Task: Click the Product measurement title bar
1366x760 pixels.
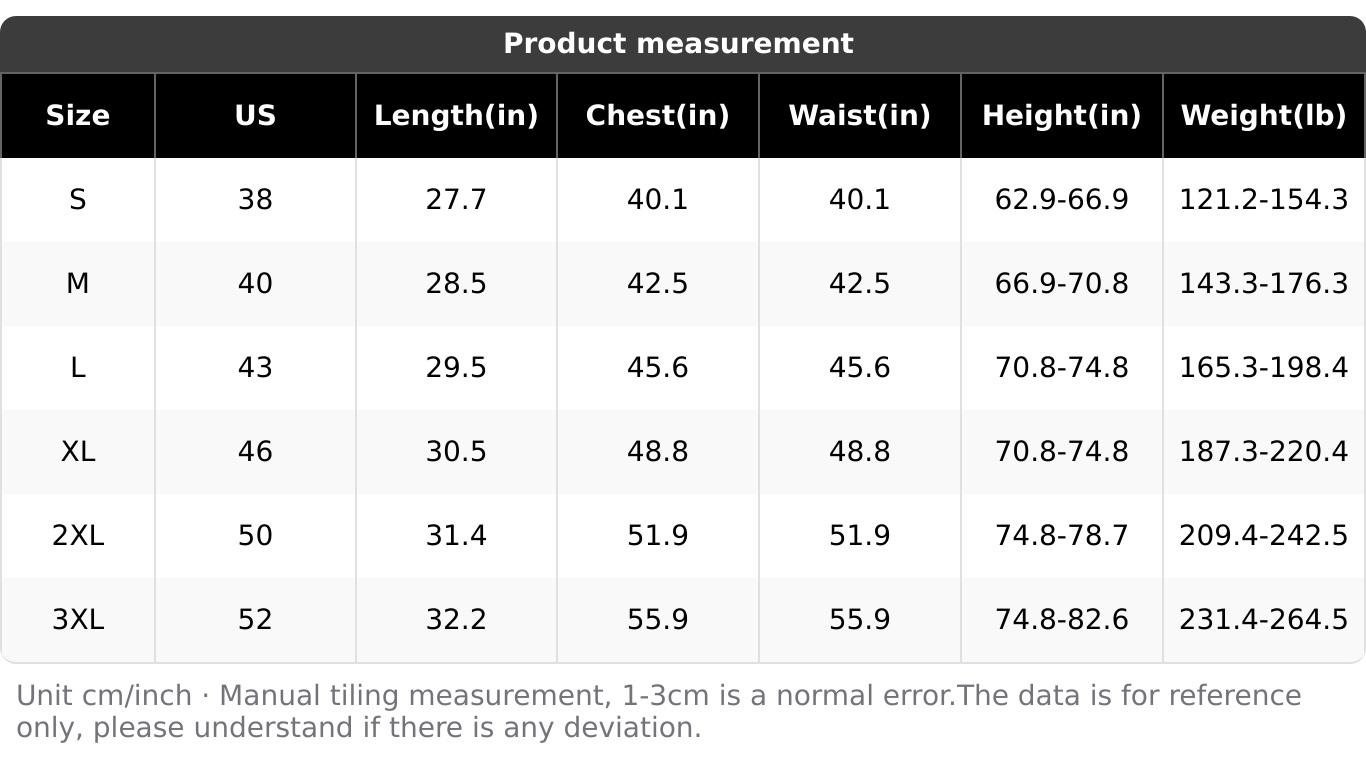Action: pyautogui.click(x=678, y=44)
